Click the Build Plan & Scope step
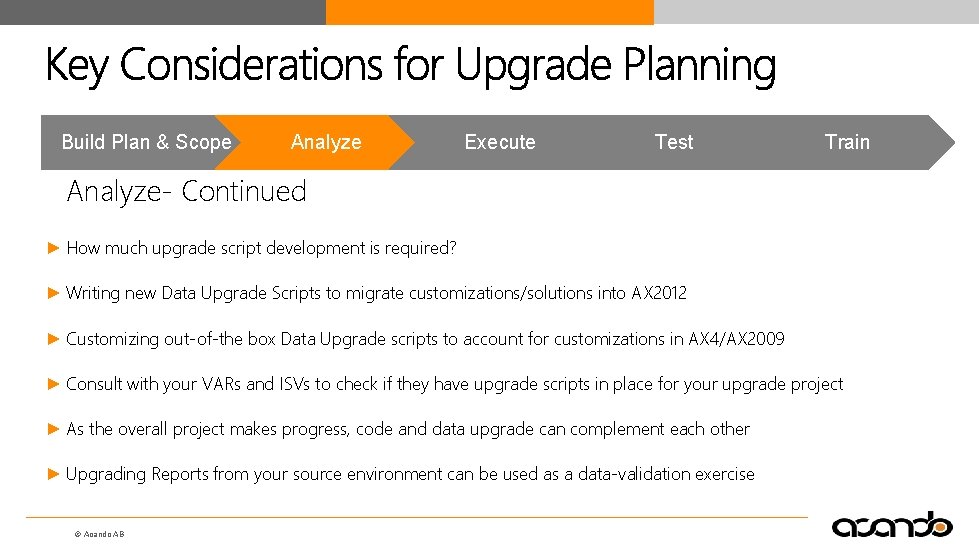 pos(146,142)
